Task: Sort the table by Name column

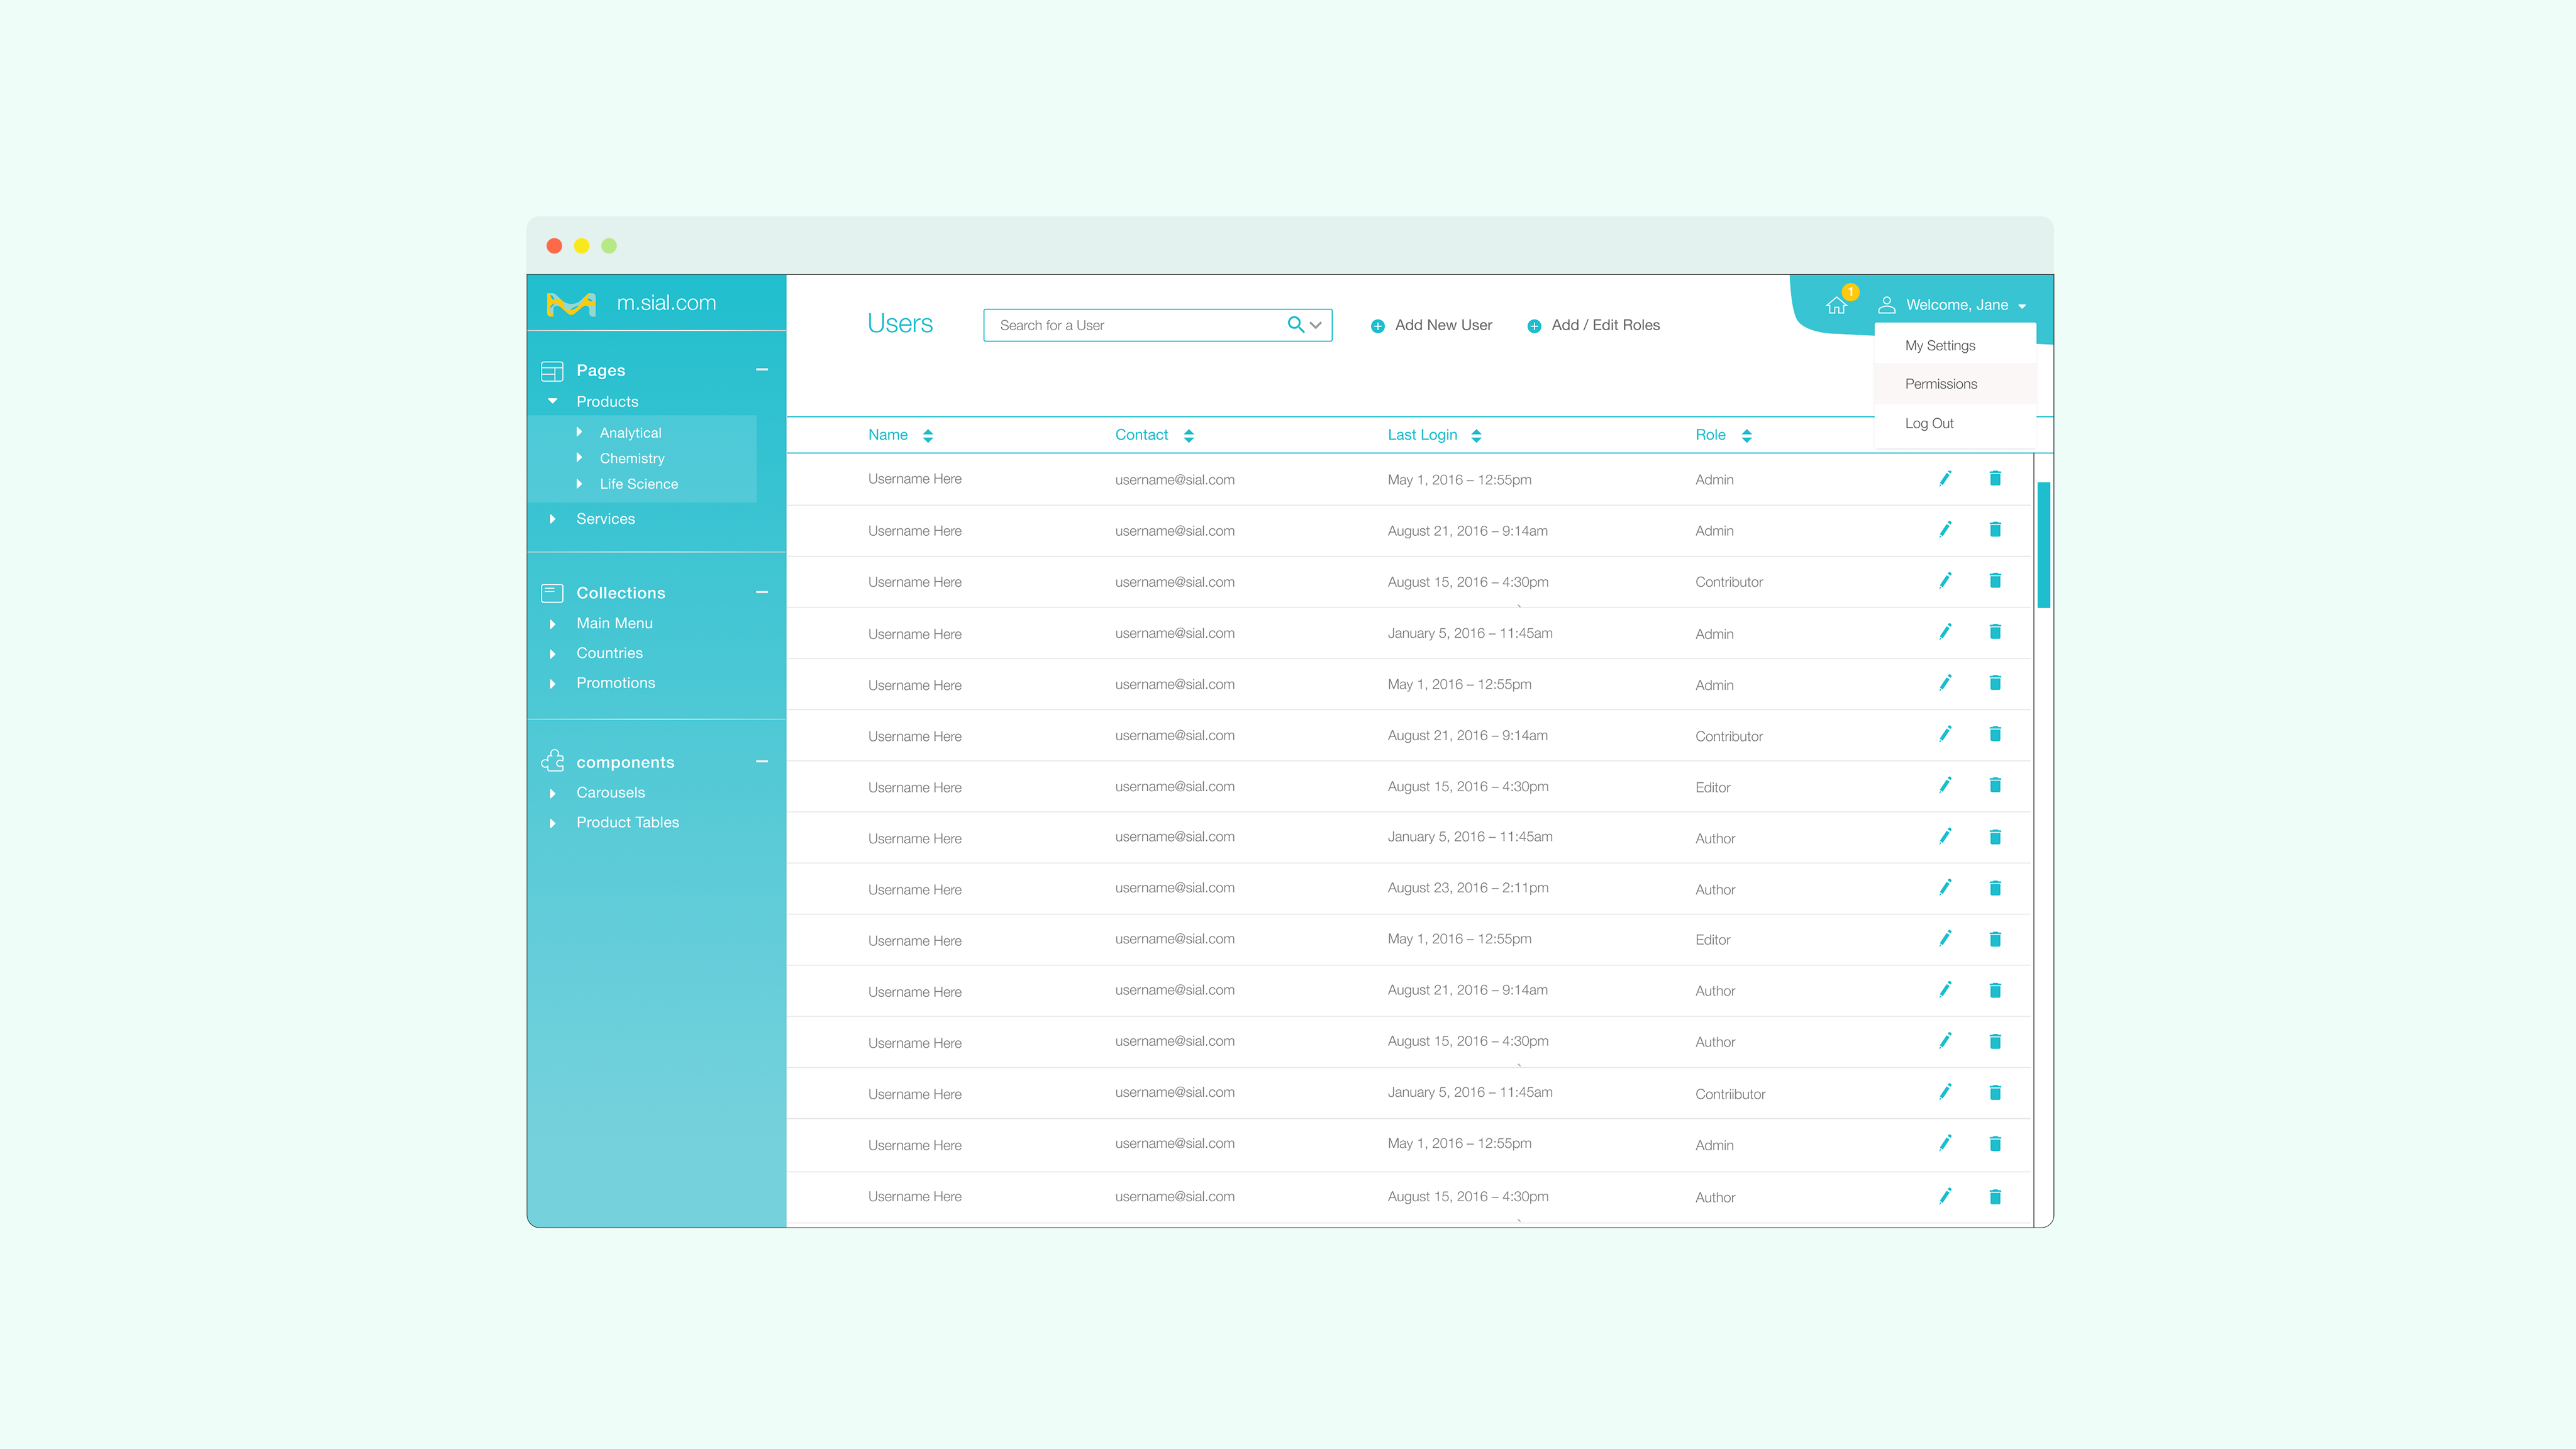Action: (x=928, y=436)
